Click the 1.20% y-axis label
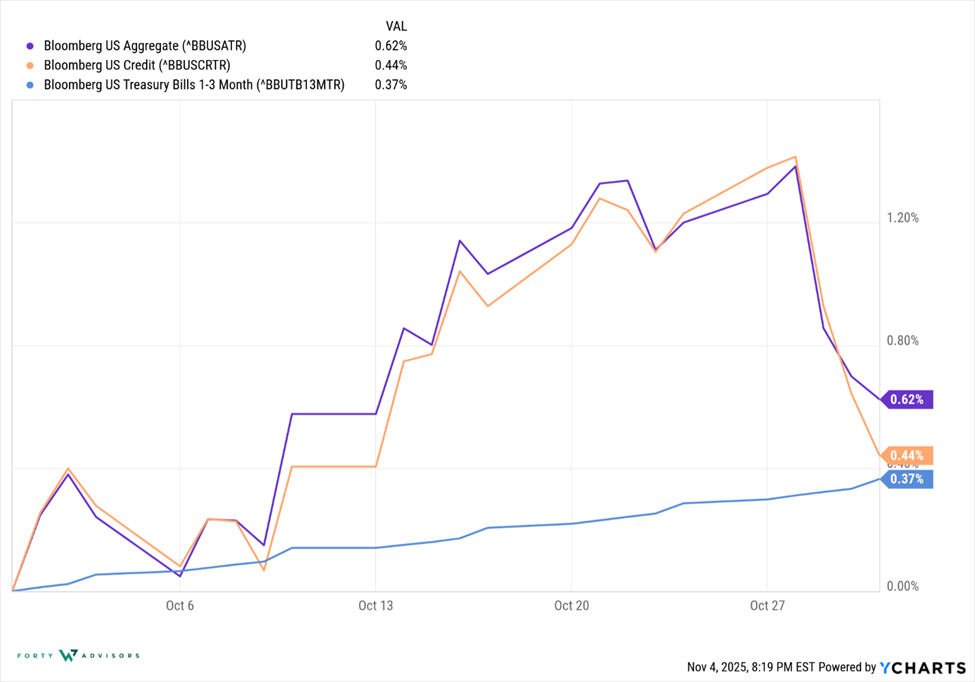The width and height of the screenshot is (975, 682). 903,218
